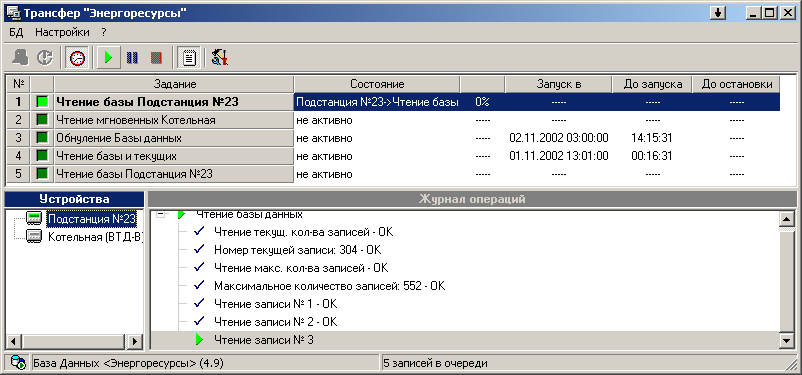Open the tools settings wrench icon

coord(219,57)
